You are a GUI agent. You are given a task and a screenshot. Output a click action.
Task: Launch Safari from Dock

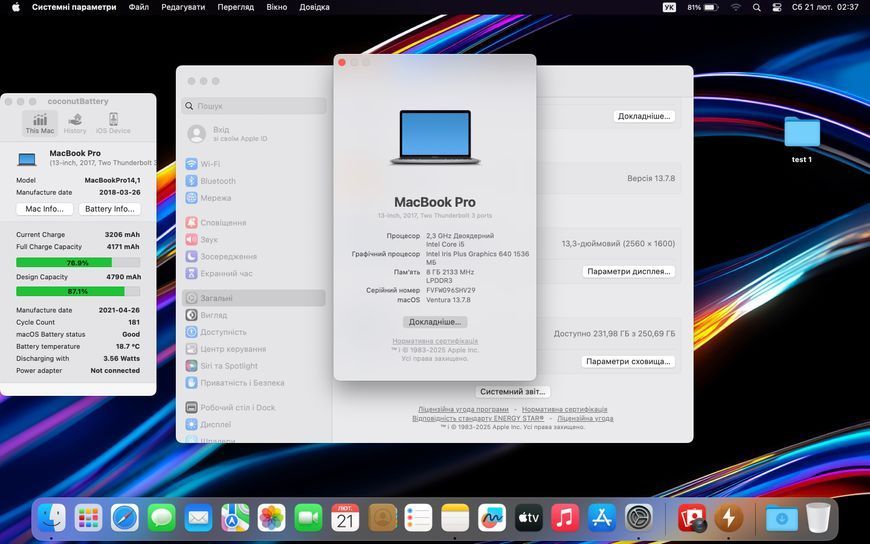pos(125,518)
